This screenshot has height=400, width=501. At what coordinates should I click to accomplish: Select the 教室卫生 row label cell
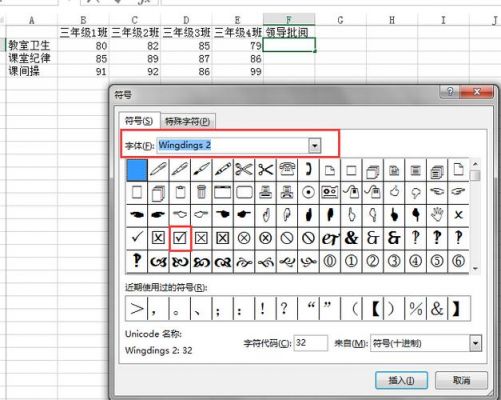[x=32, y=45]
